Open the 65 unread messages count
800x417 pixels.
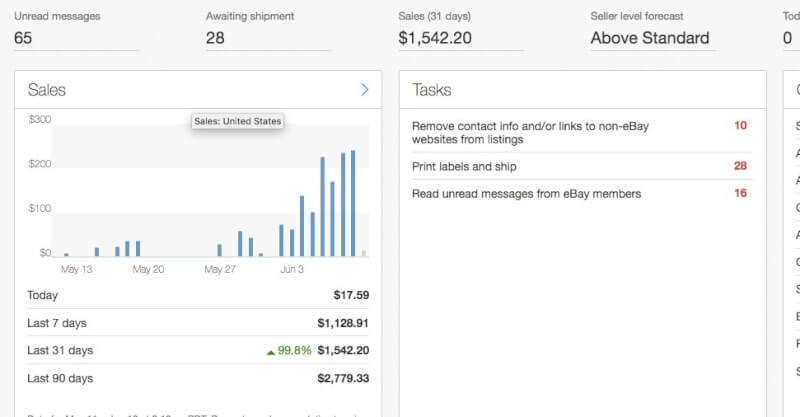[x=24, y=38]
